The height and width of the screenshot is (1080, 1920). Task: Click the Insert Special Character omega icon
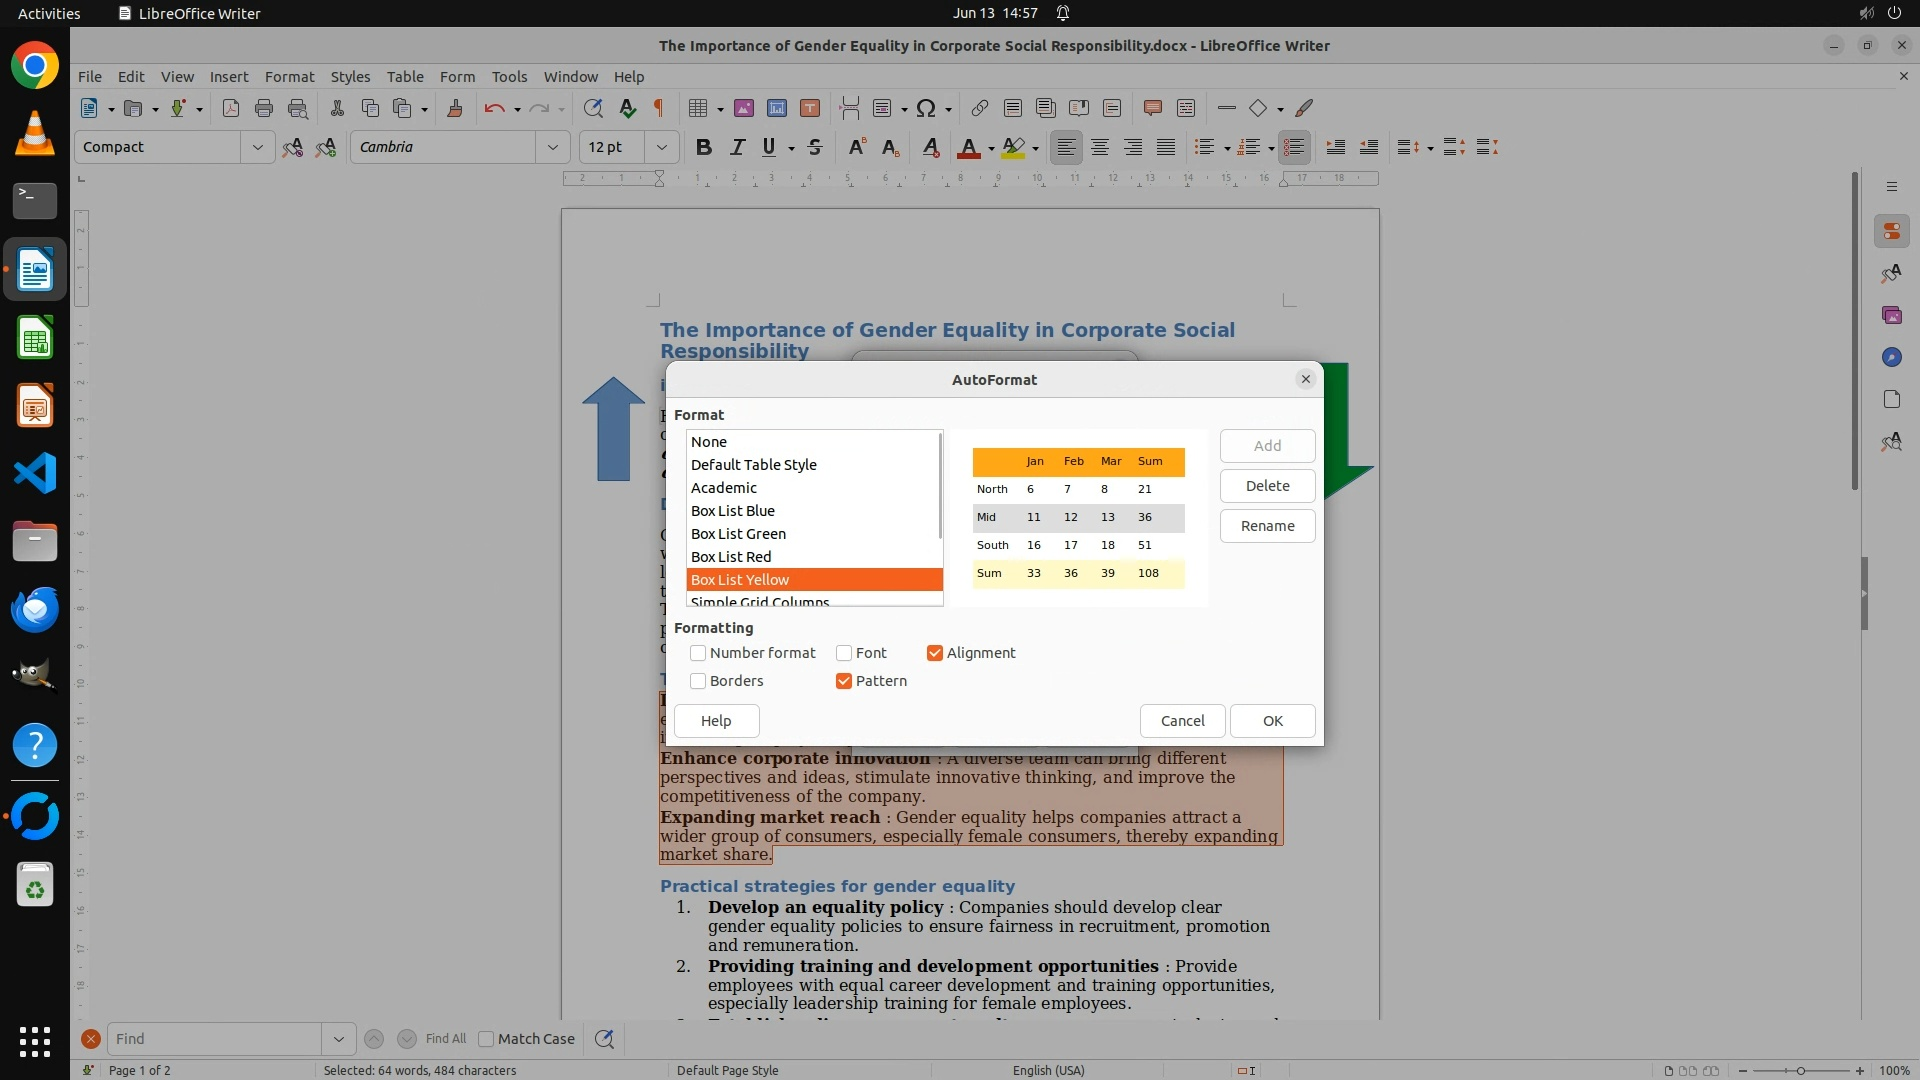(x=926, y=108)
